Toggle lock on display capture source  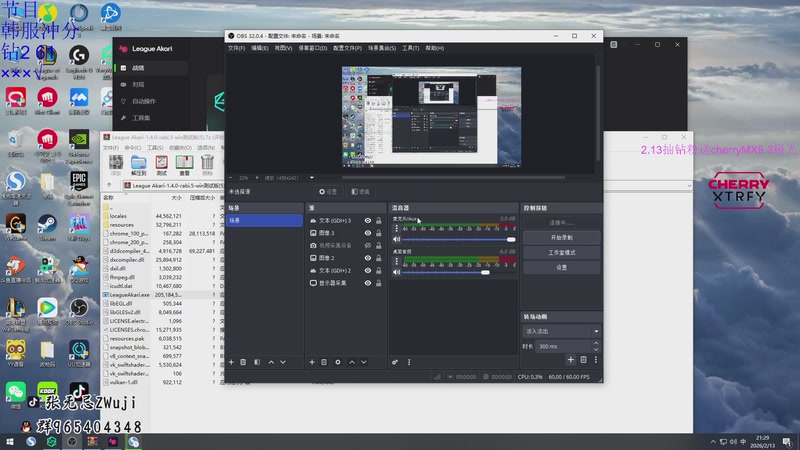coord(379,283)
